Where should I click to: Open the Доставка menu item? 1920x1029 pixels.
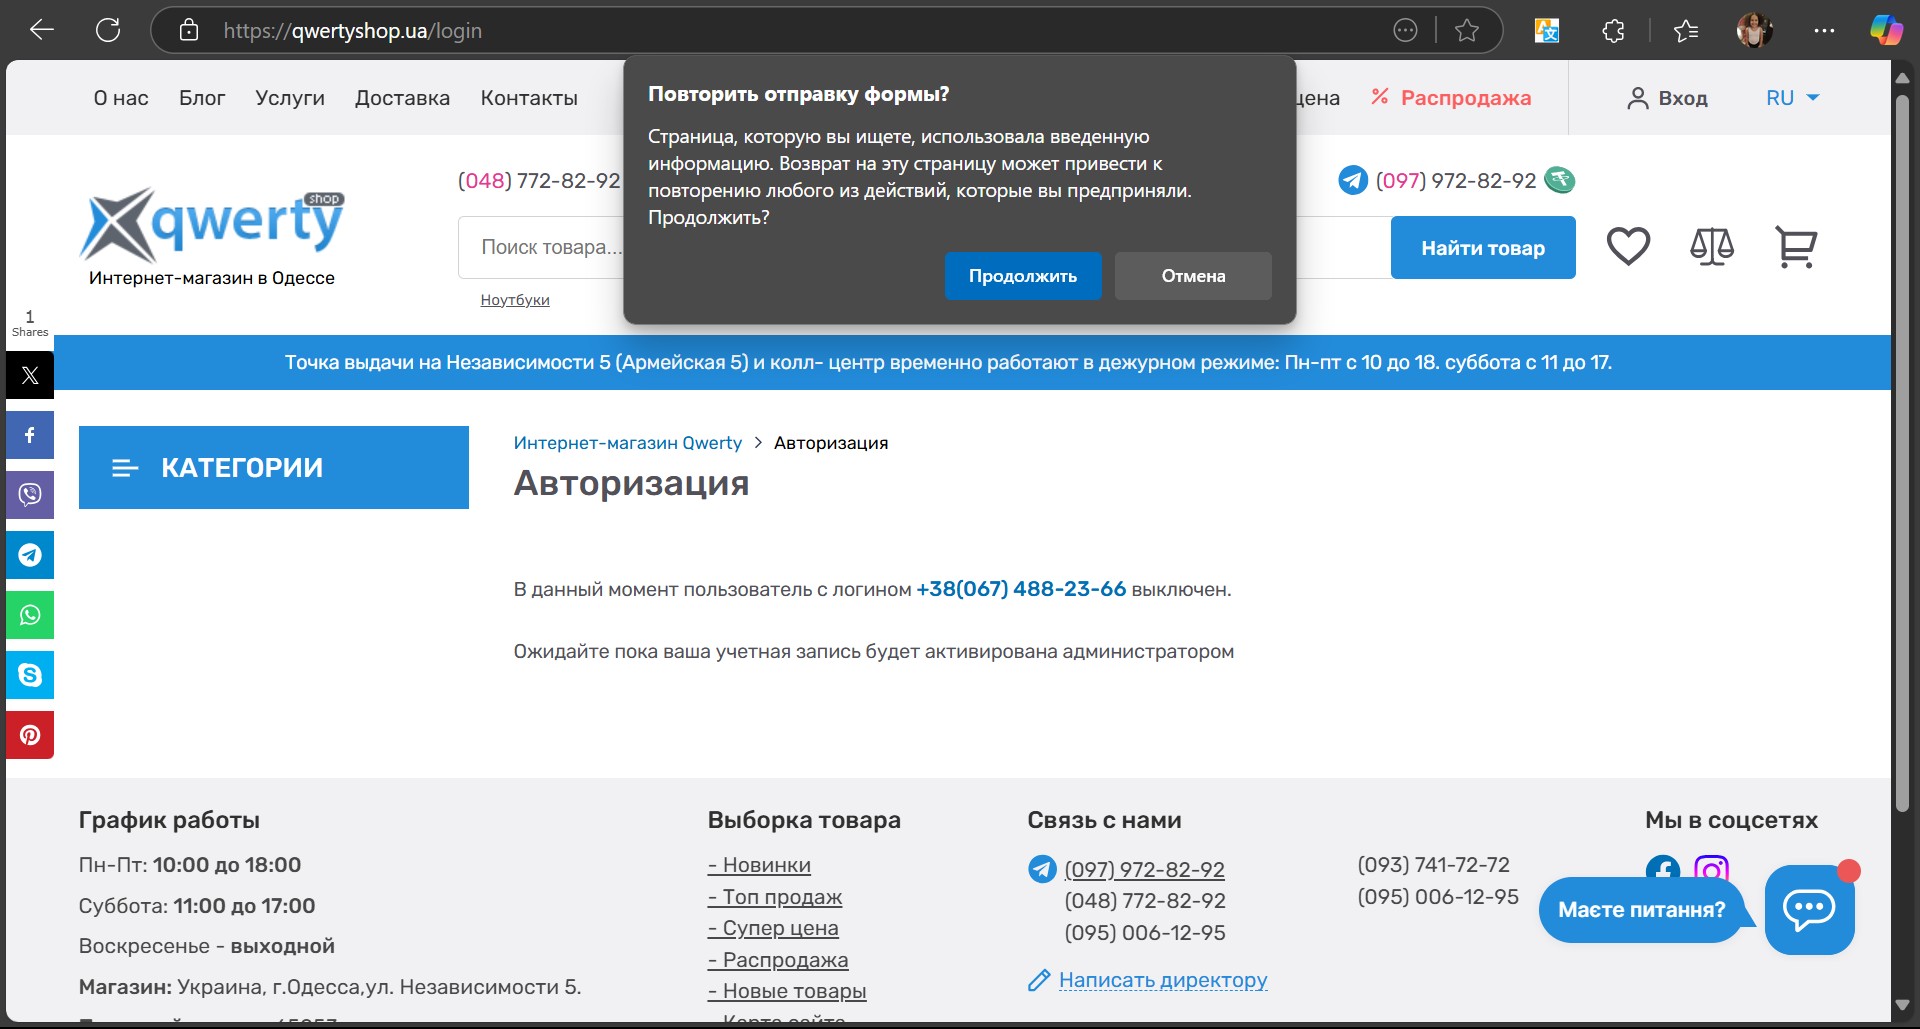tap(402, 98)
